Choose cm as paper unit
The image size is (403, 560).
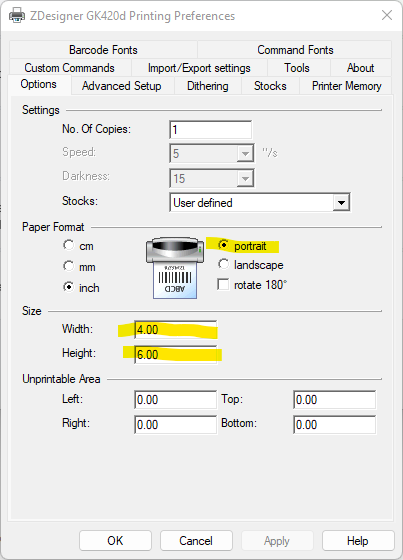point(69,246)
